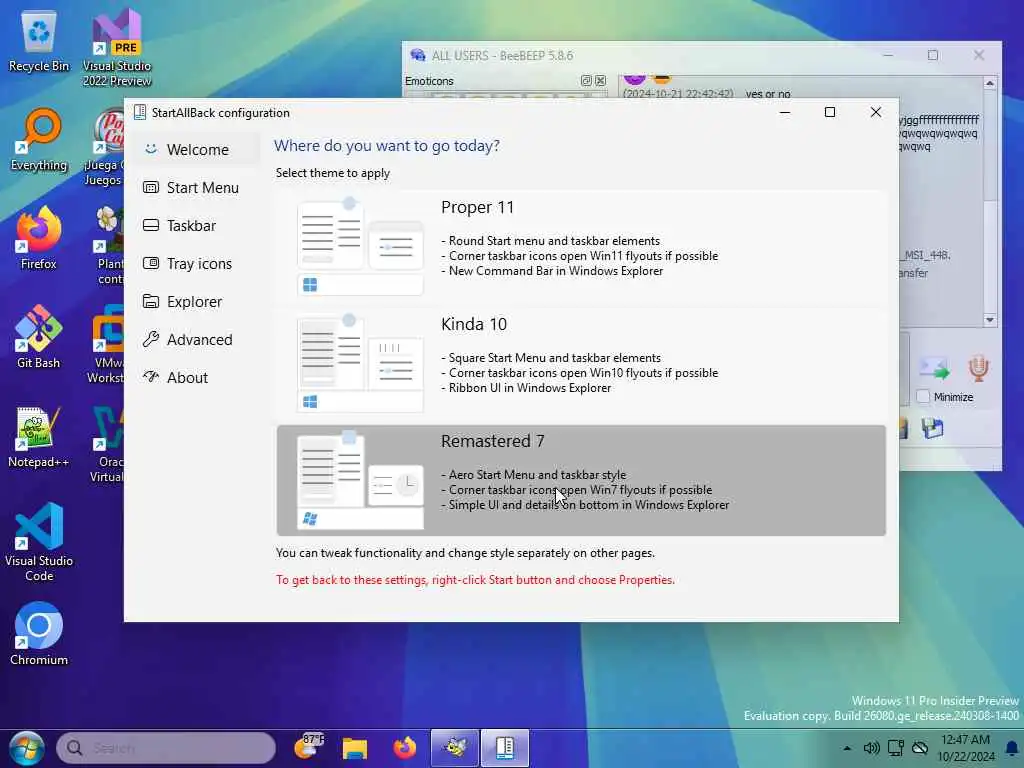Viewport: 1024px width, 768px height.
Task: Apply the Proper 11 theme
Action: (x=581, y=246)
